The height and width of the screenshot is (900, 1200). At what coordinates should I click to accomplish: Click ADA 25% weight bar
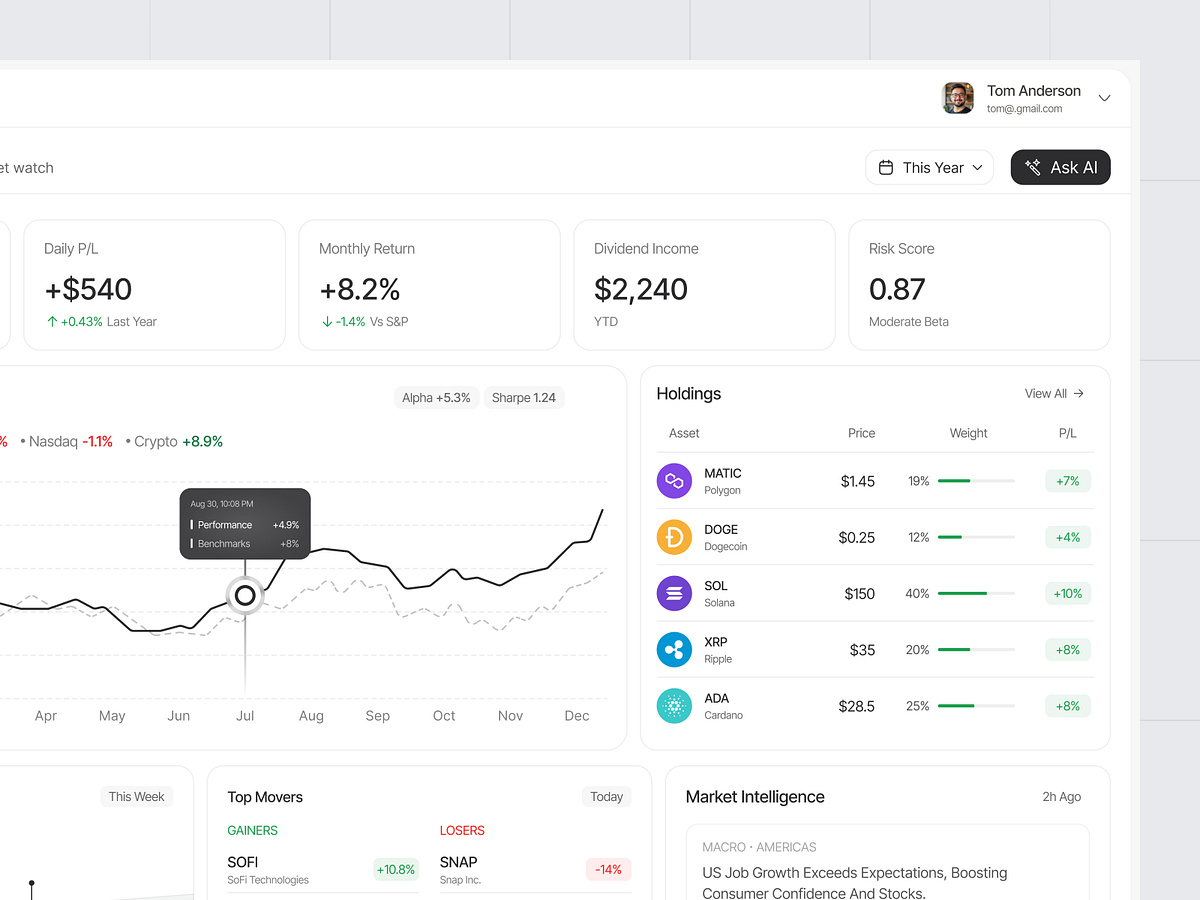coord(976,706)
